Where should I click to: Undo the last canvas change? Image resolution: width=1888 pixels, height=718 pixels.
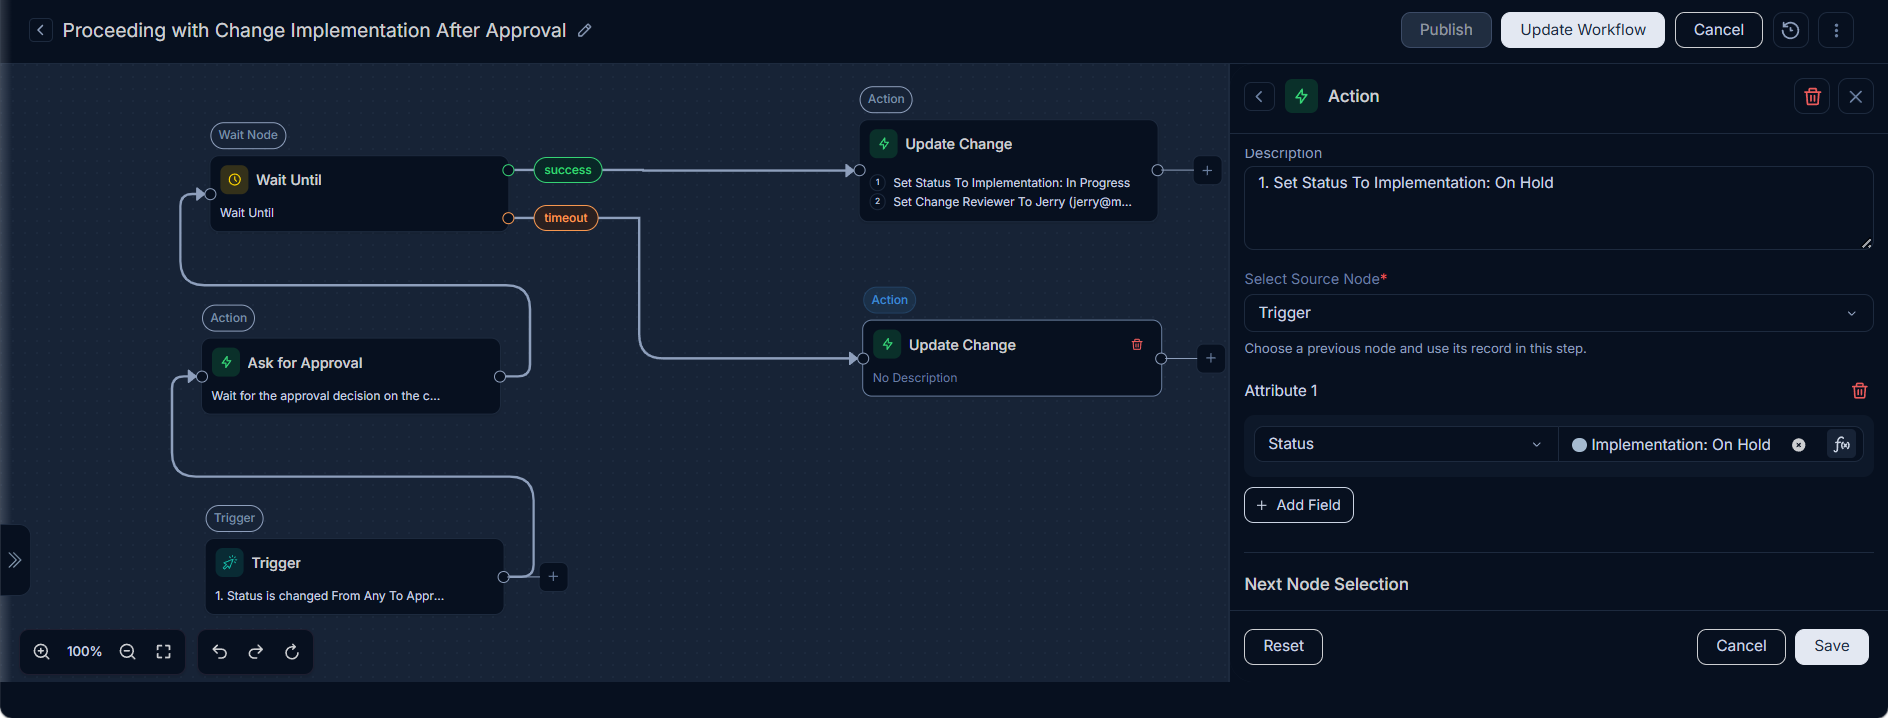click(220, 652)
